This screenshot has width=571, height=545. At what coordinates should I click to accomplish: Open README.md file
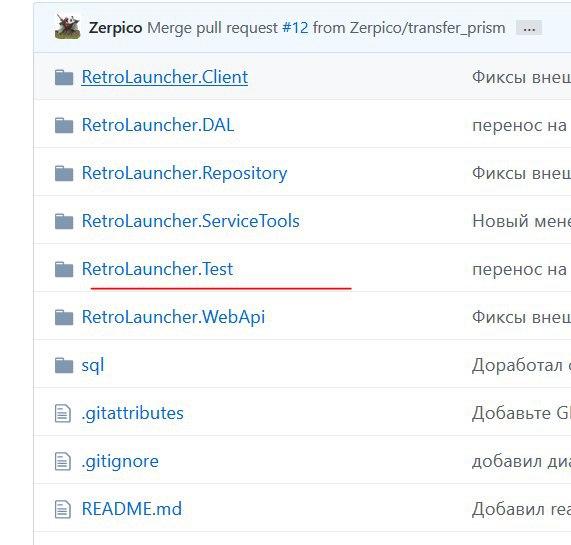(132, 509)
